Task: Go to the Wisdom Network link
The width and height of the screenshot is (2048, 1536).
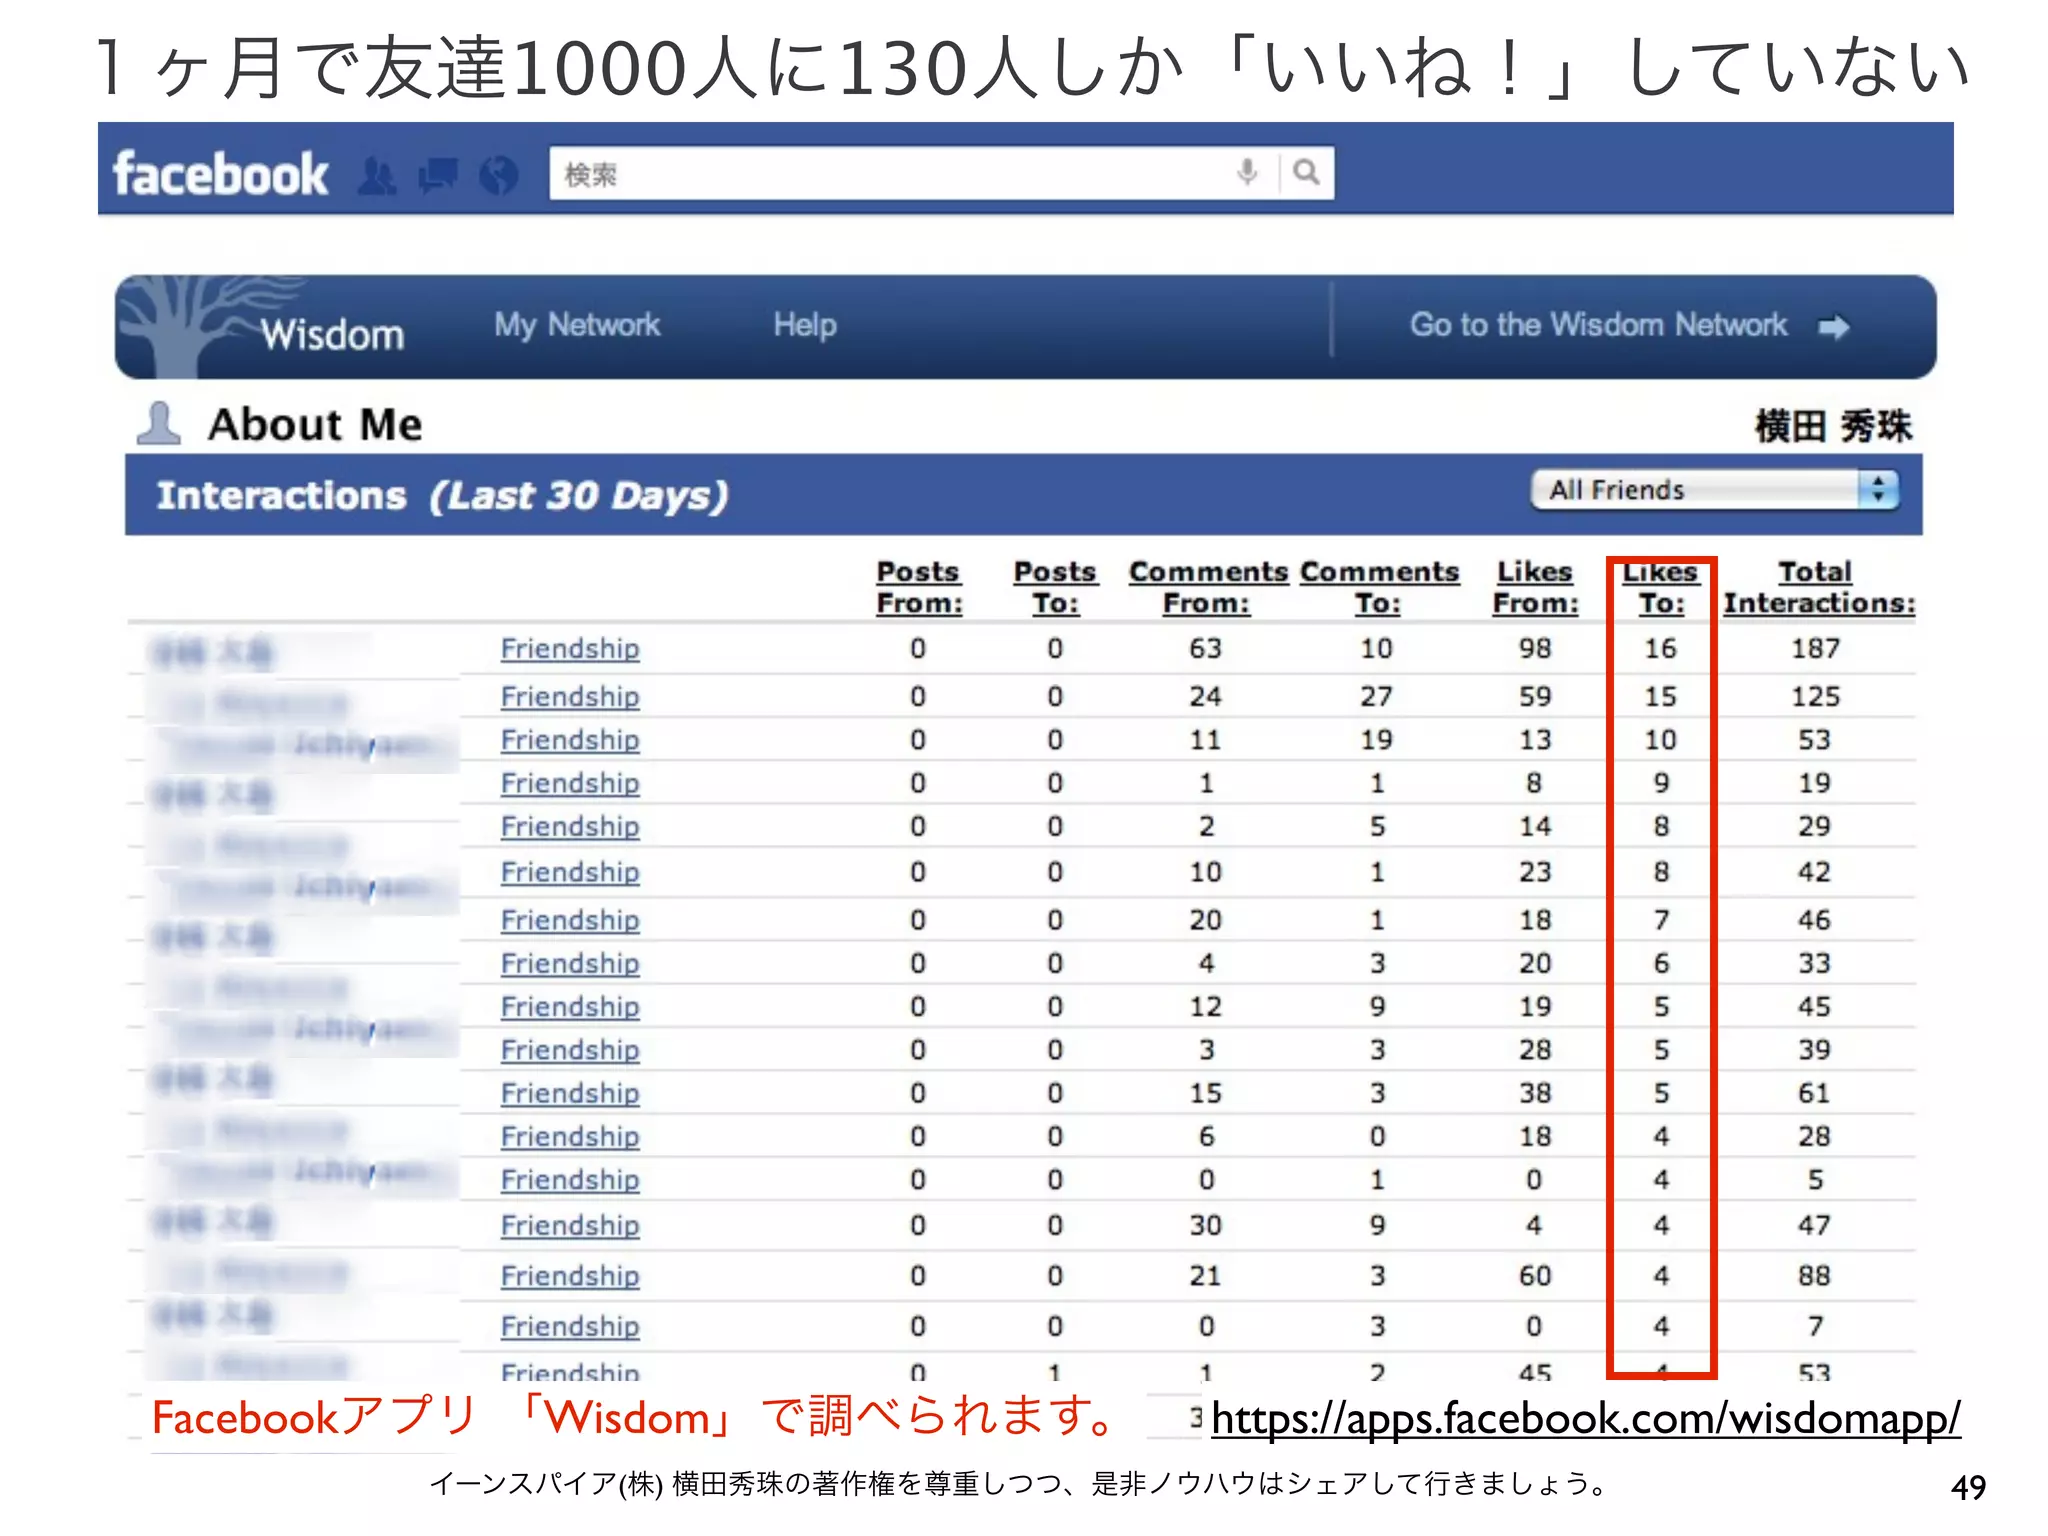Action: 1598,325
